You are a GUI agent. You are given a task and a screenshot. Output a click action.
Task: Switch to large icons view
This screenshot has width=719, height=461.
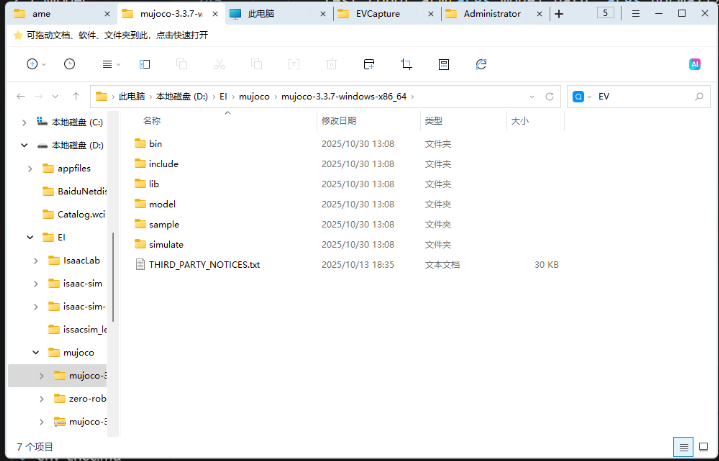[x=703, y=447]
